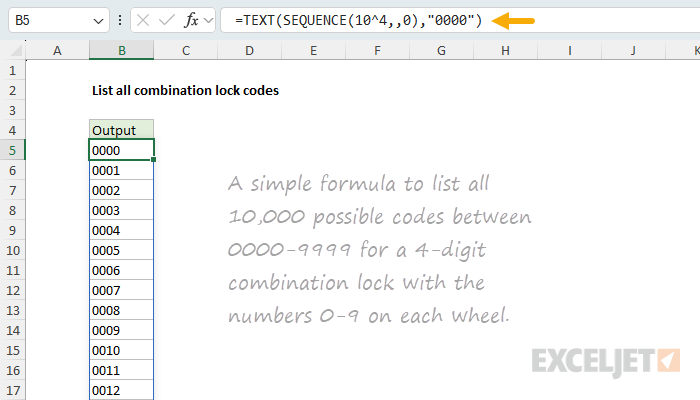
Task: Select cell containing 0010
Action: click(x=121, y=350)
